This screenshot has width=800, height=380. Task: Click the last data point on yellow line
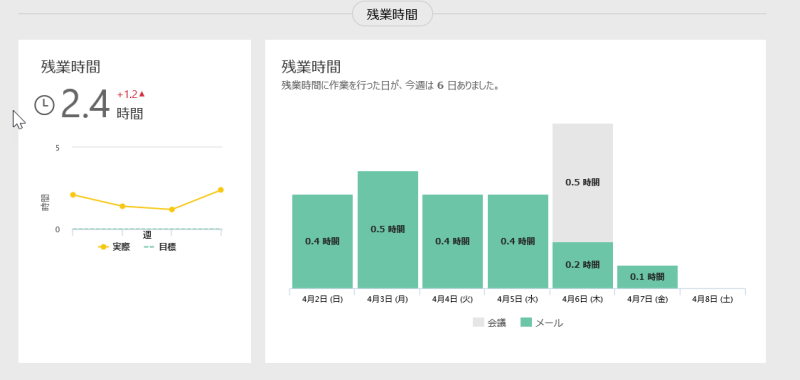221,190
